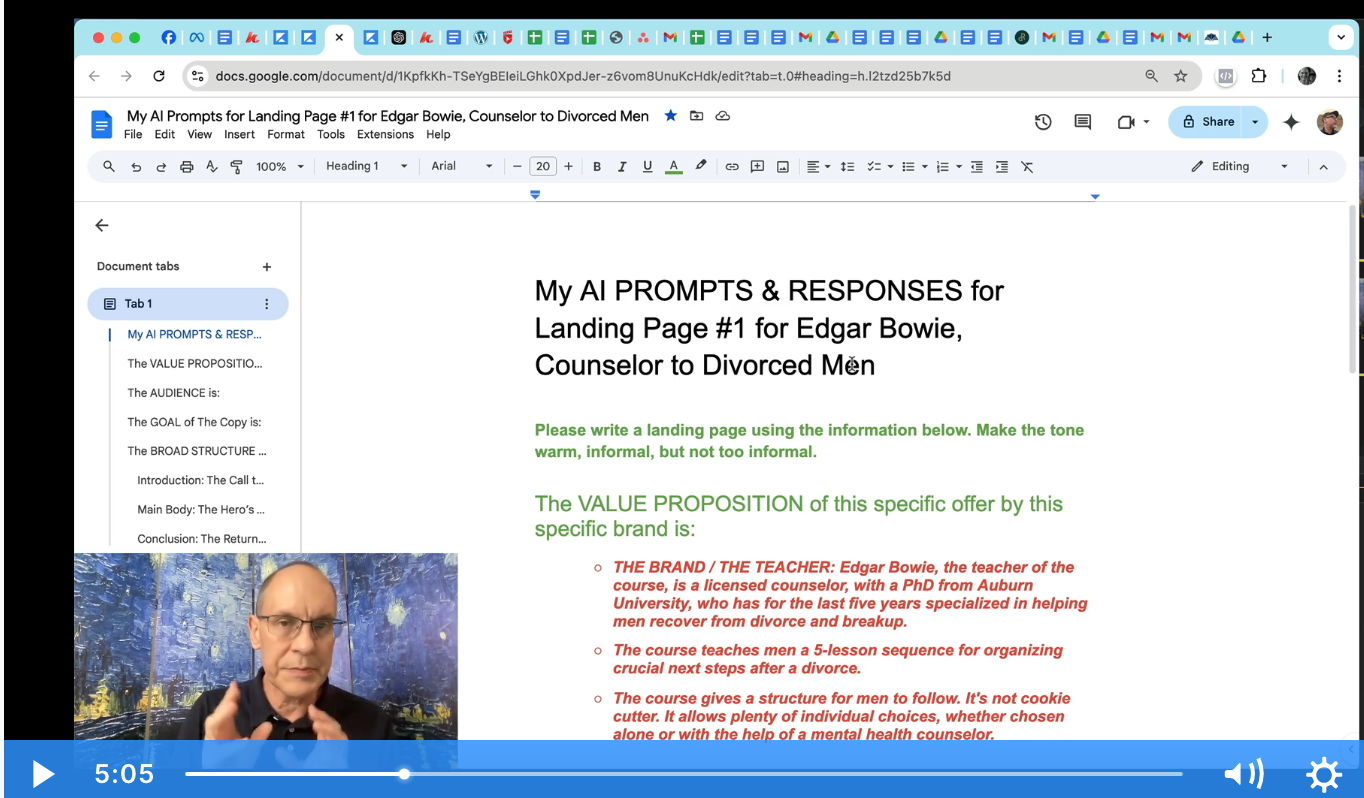
Task: Select the Paint format tool
Action: tap(236, 167)
